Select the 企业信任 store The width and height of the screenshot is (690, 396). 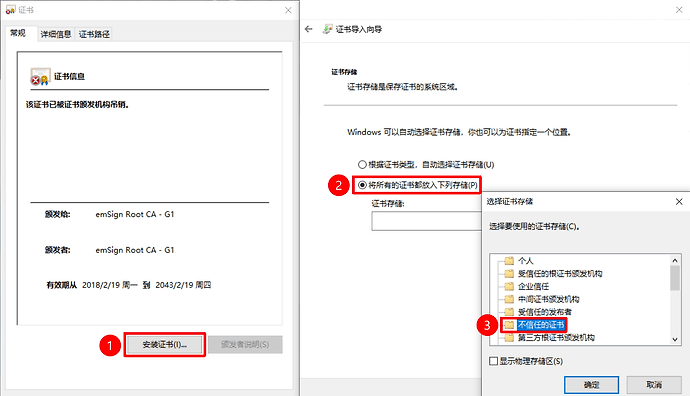click(534, 286)
